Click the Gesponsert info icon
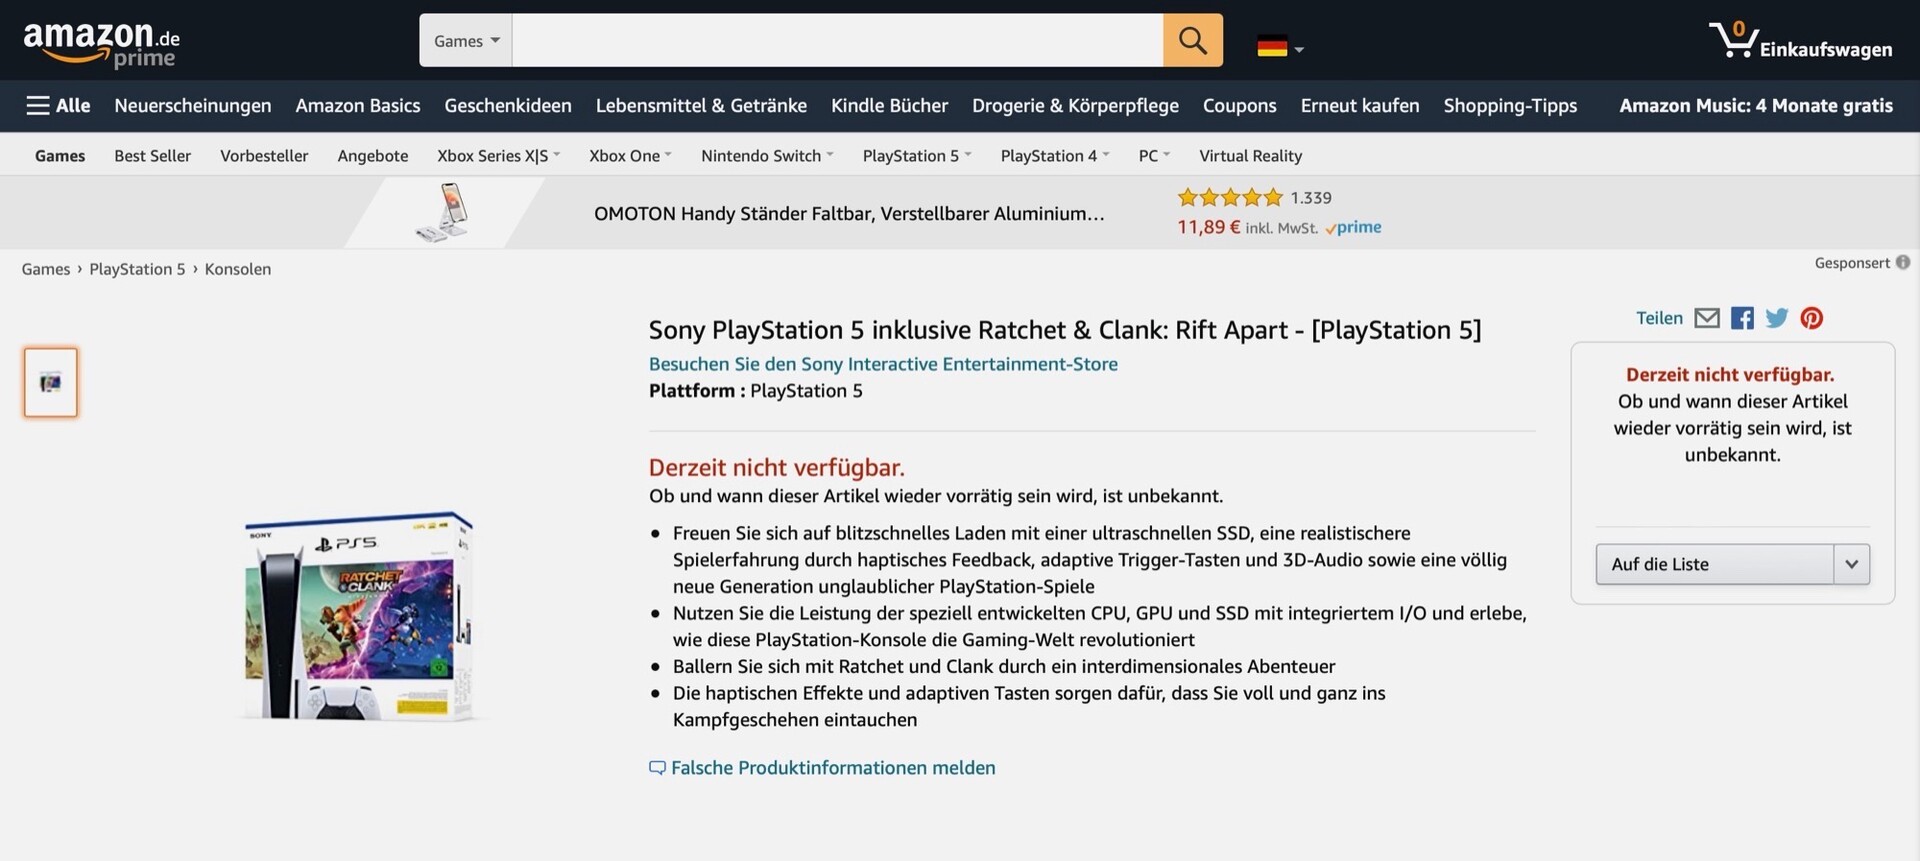1920x861 pixels. (x=1902, y=263)
